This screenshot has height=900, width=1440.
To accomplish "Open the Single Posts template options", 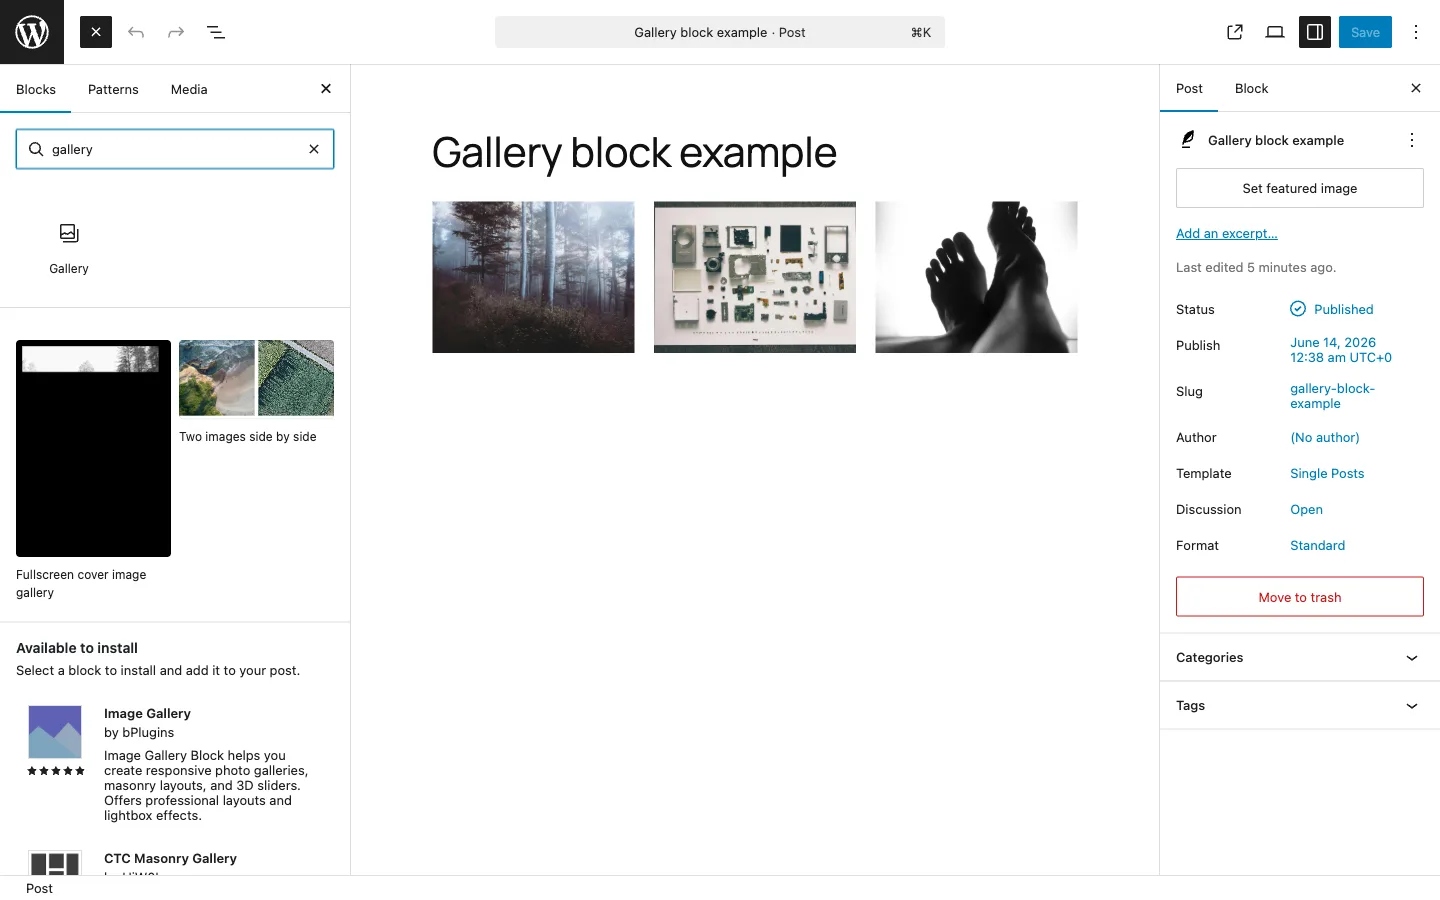I will click(x=1327, y=473).
